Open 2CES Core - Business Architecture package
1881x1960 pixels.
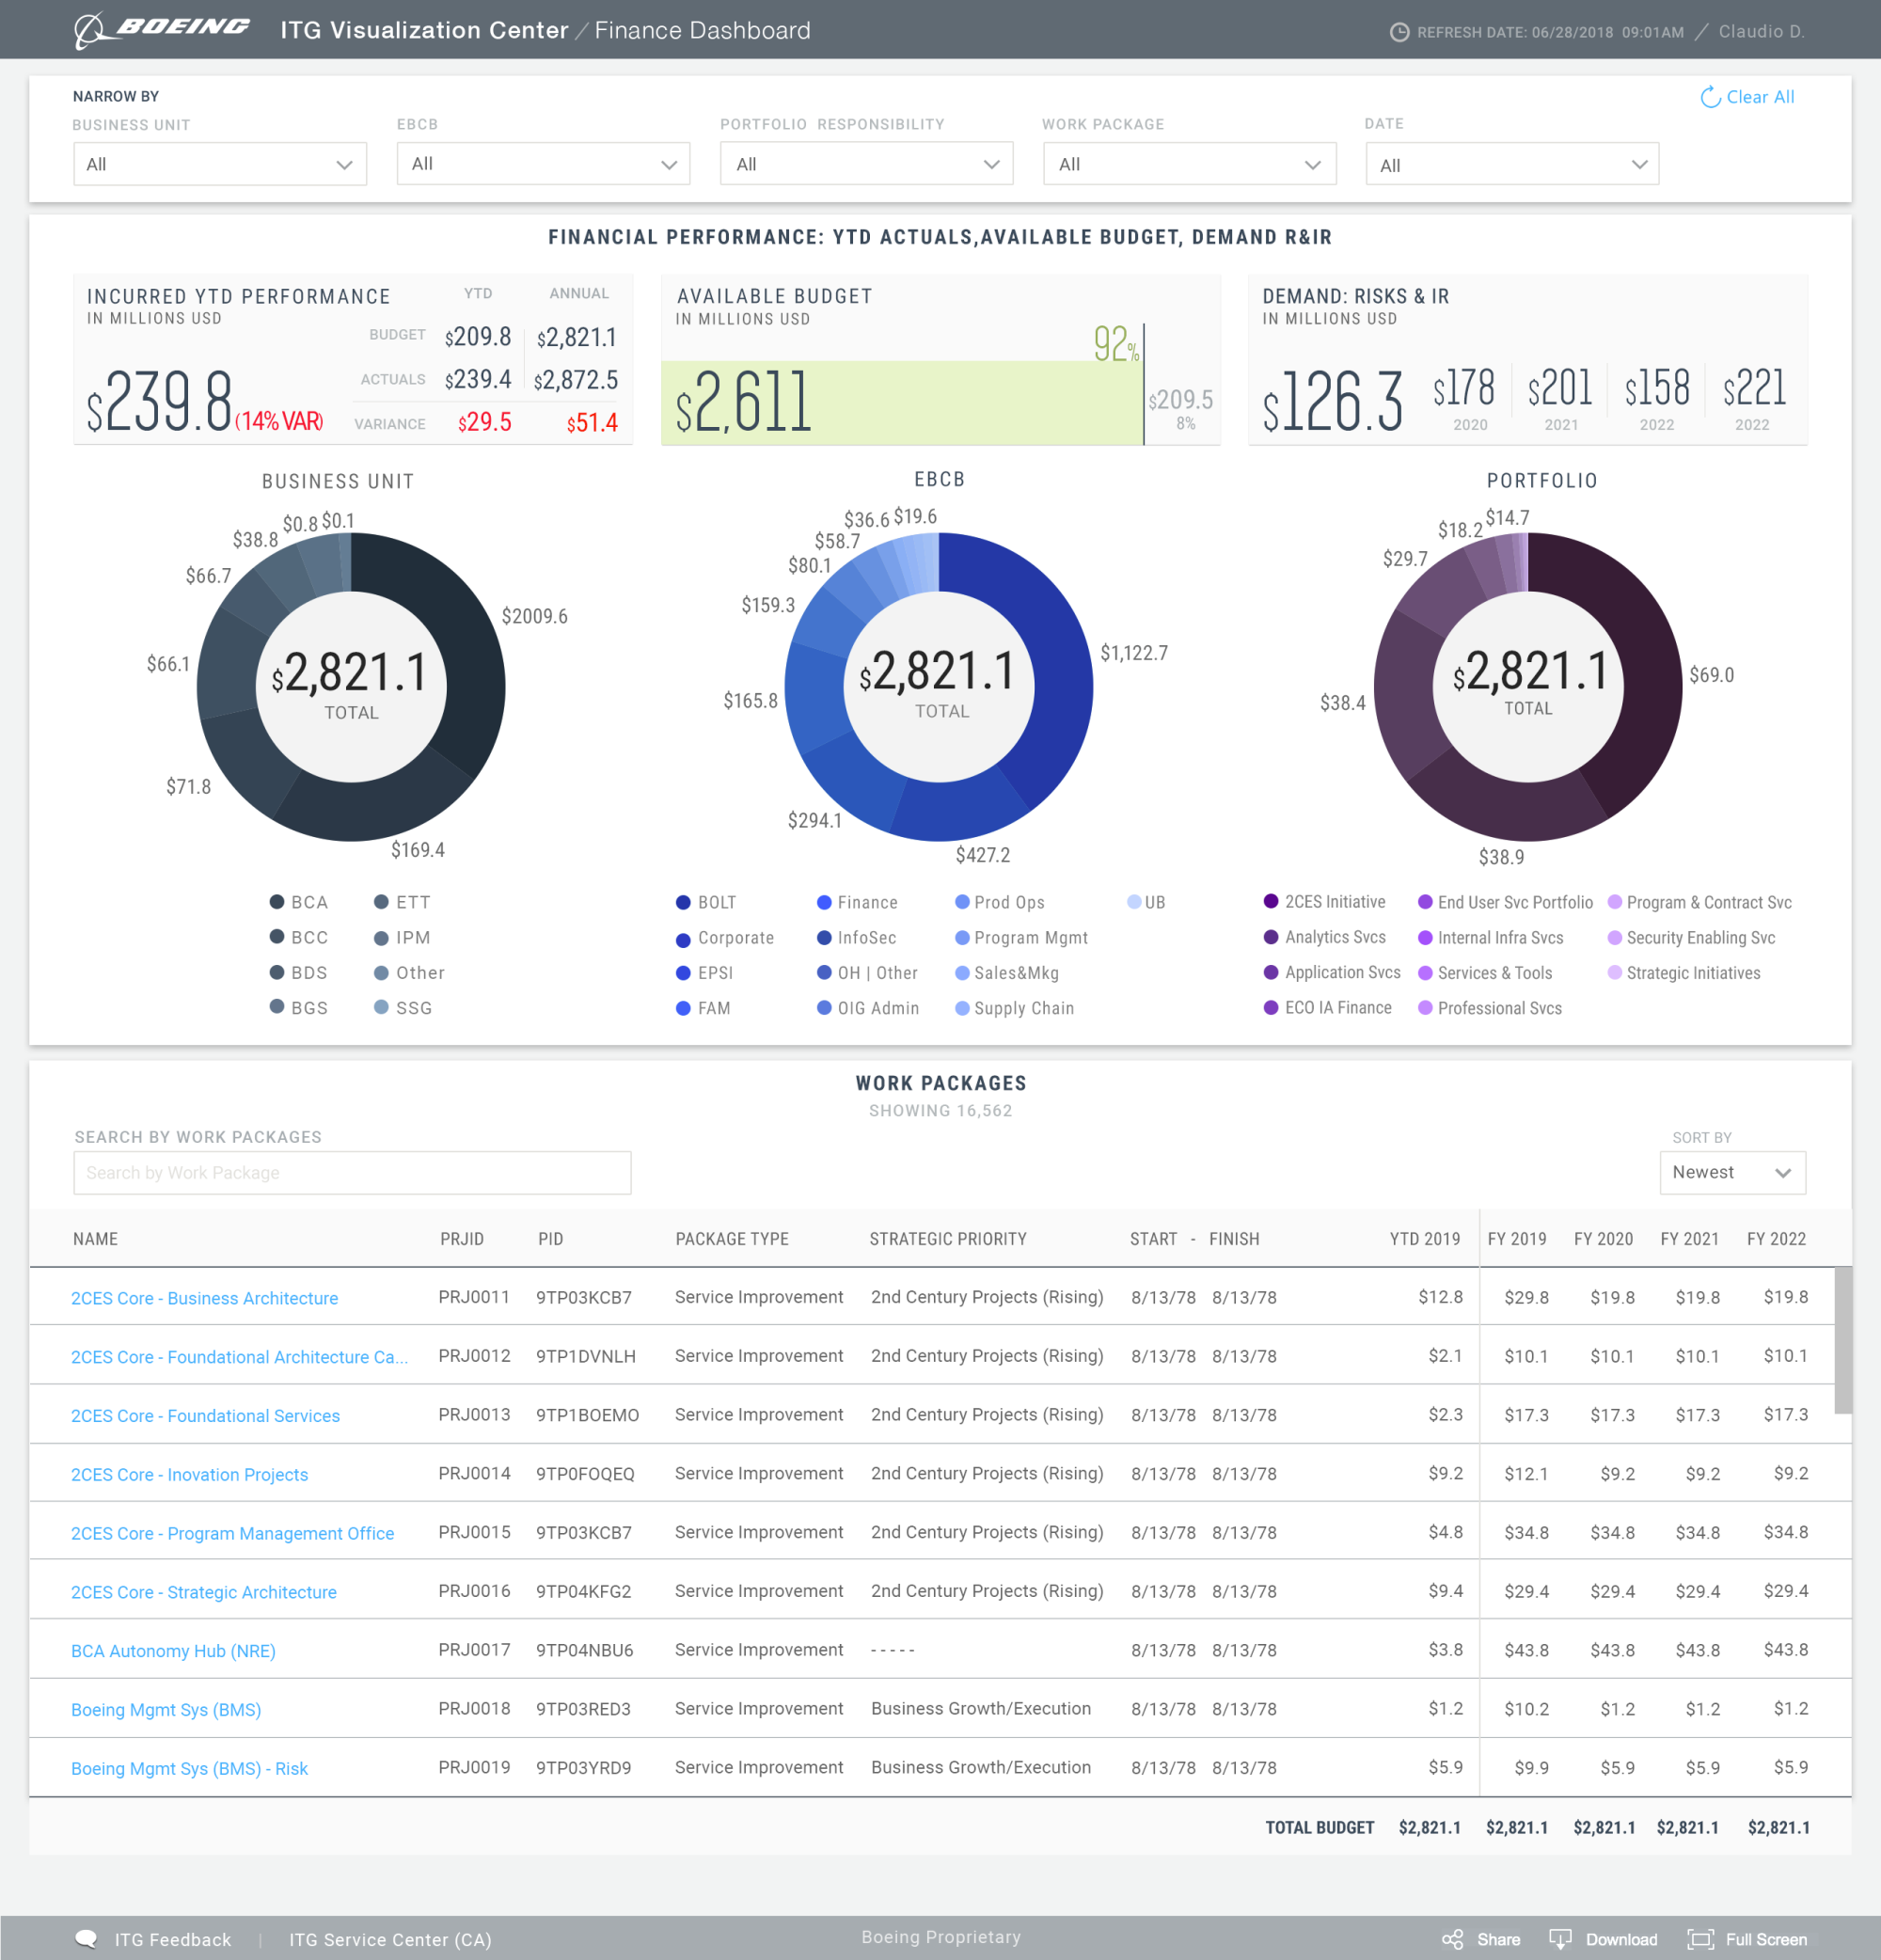pos(204,1298)
